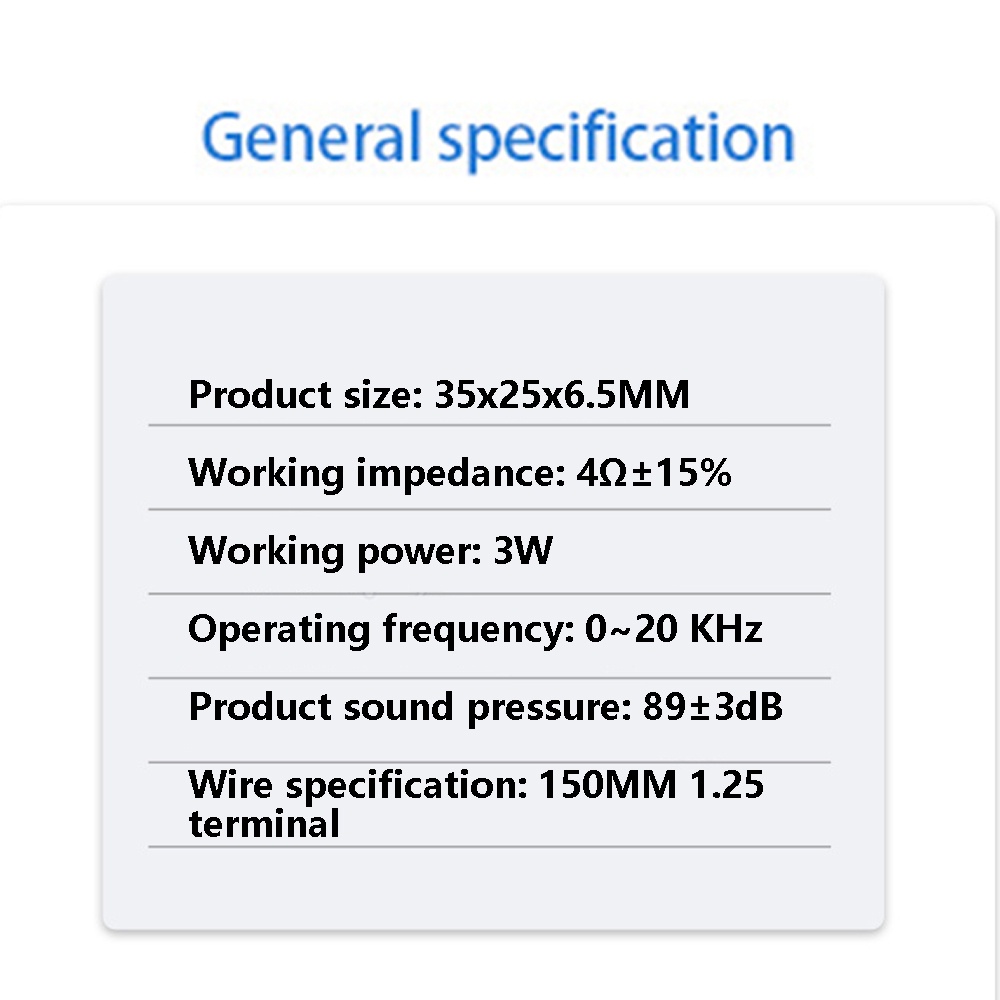Click the word specification in the blue title

tap(617, 140)
